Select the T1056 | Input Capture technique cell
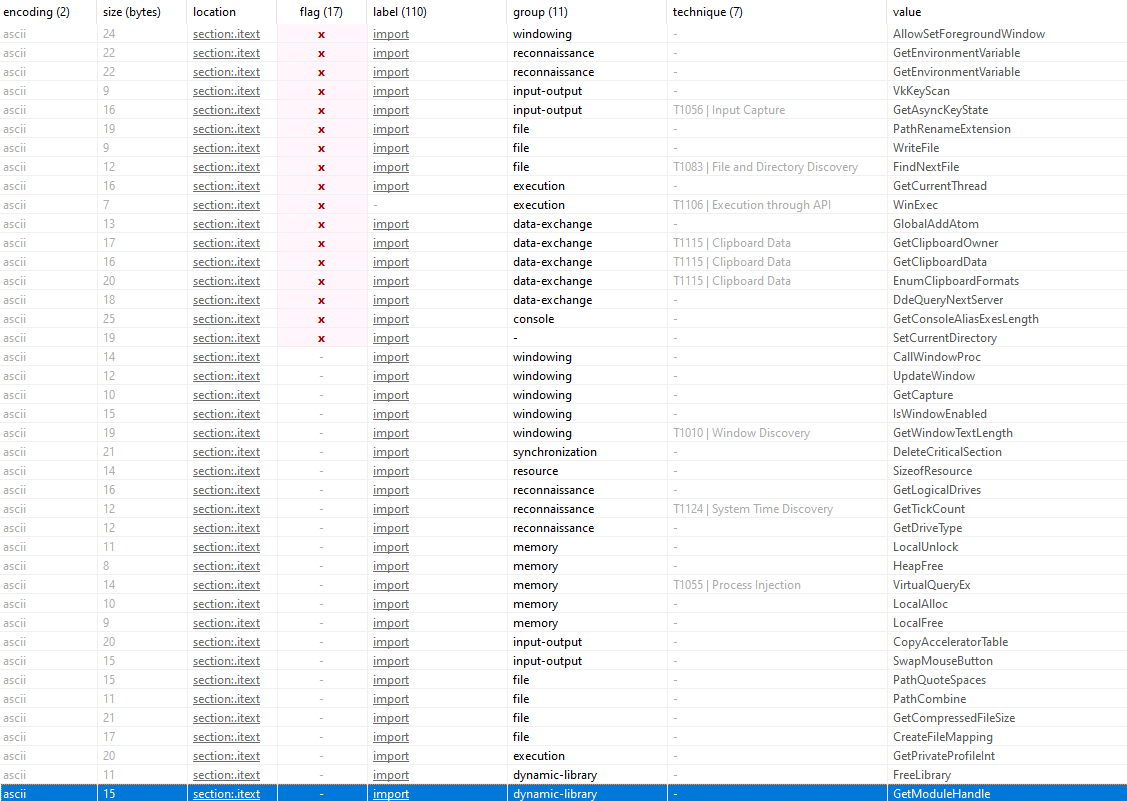 729,110
